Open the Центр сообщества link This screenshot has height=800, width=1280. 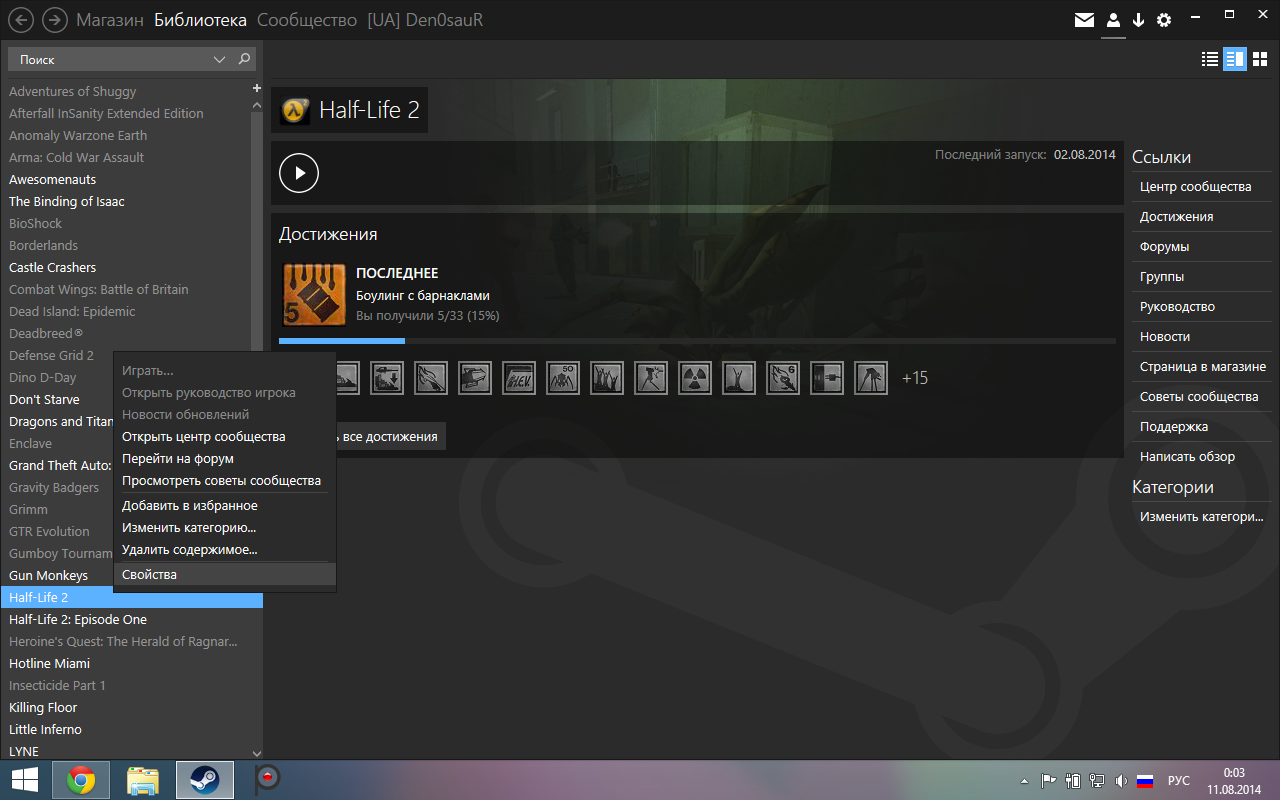tap(1195, 187)
